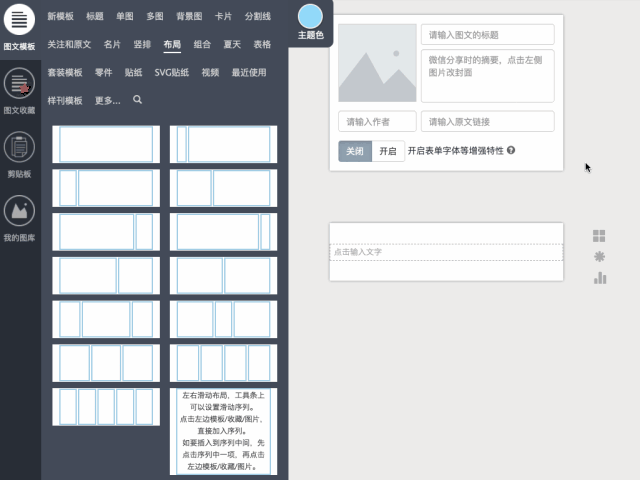Open the 套装模板 category
The image size is (640, 480).
coord(65,73)
